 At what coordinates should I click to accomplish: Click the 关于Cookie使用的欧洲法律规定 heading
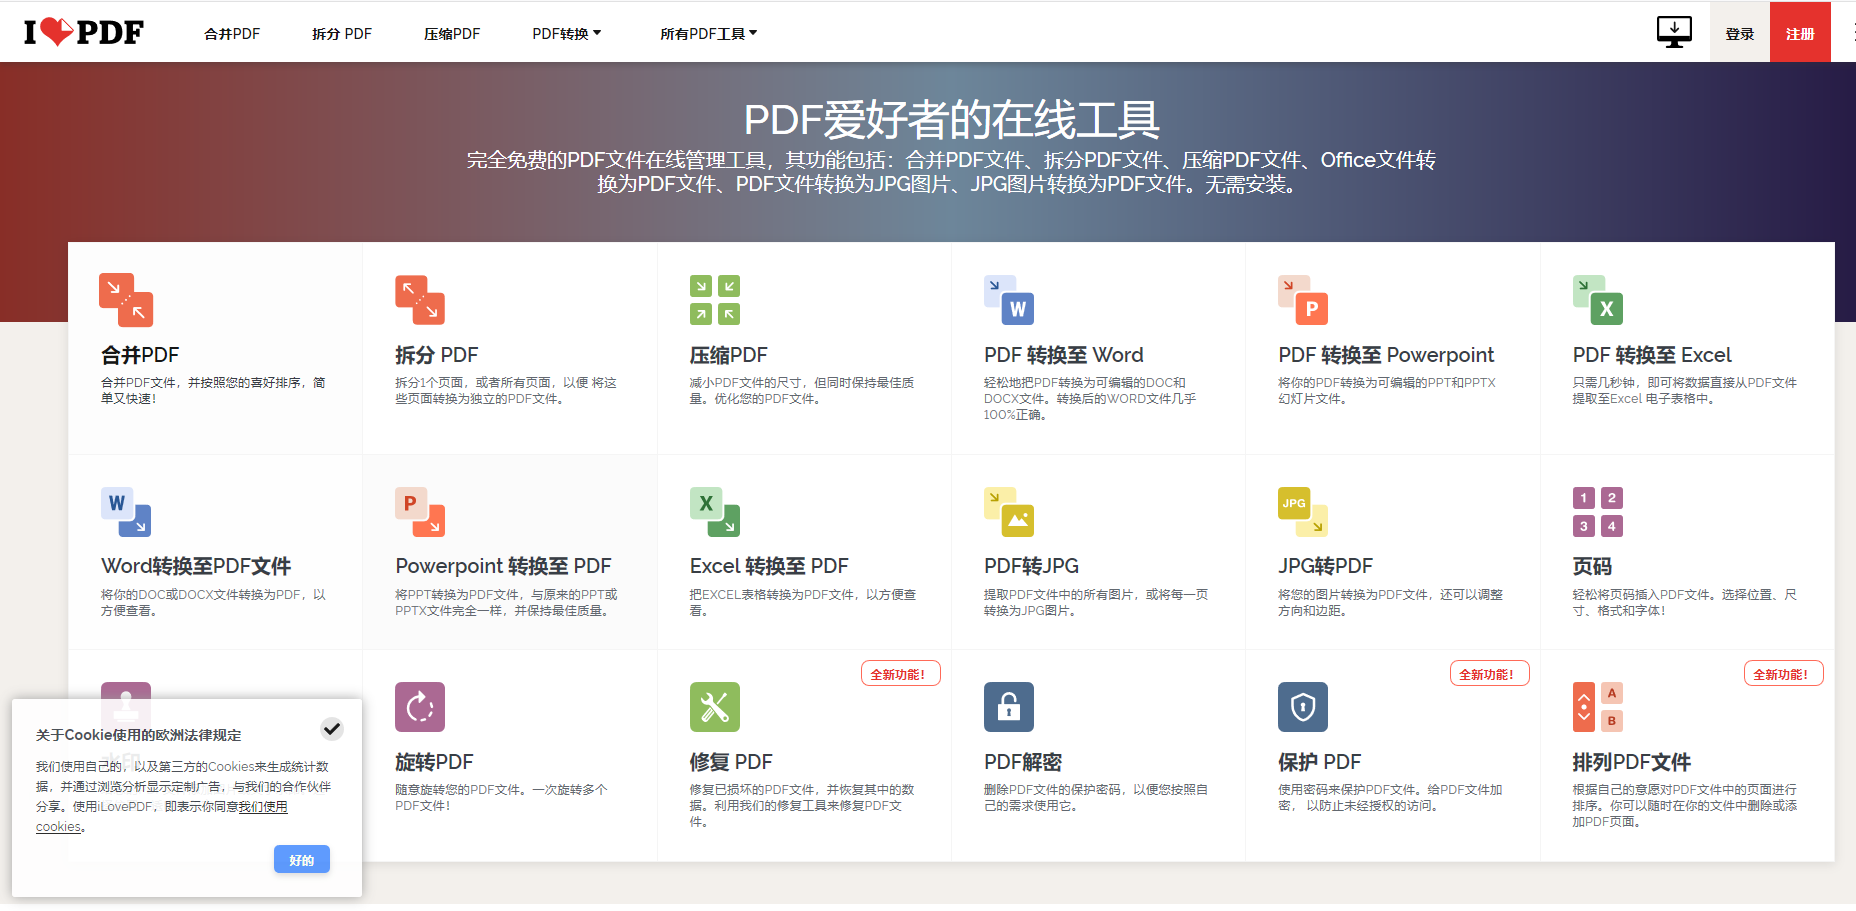pos(139,735)
